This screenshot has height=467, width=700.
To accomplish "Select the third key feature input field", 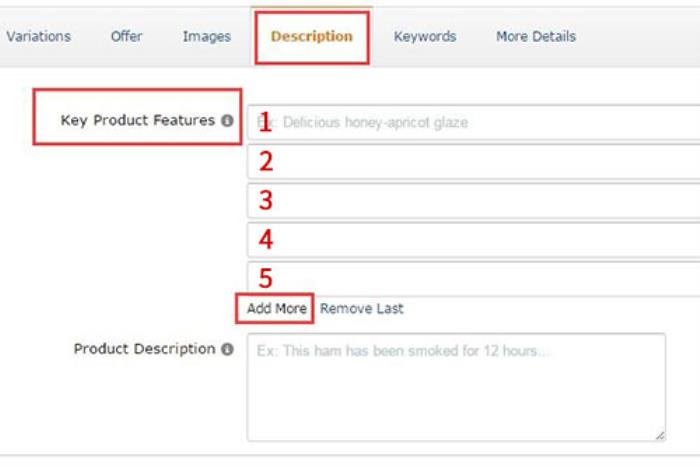I will pyautogui.click(x=470, y=200).
